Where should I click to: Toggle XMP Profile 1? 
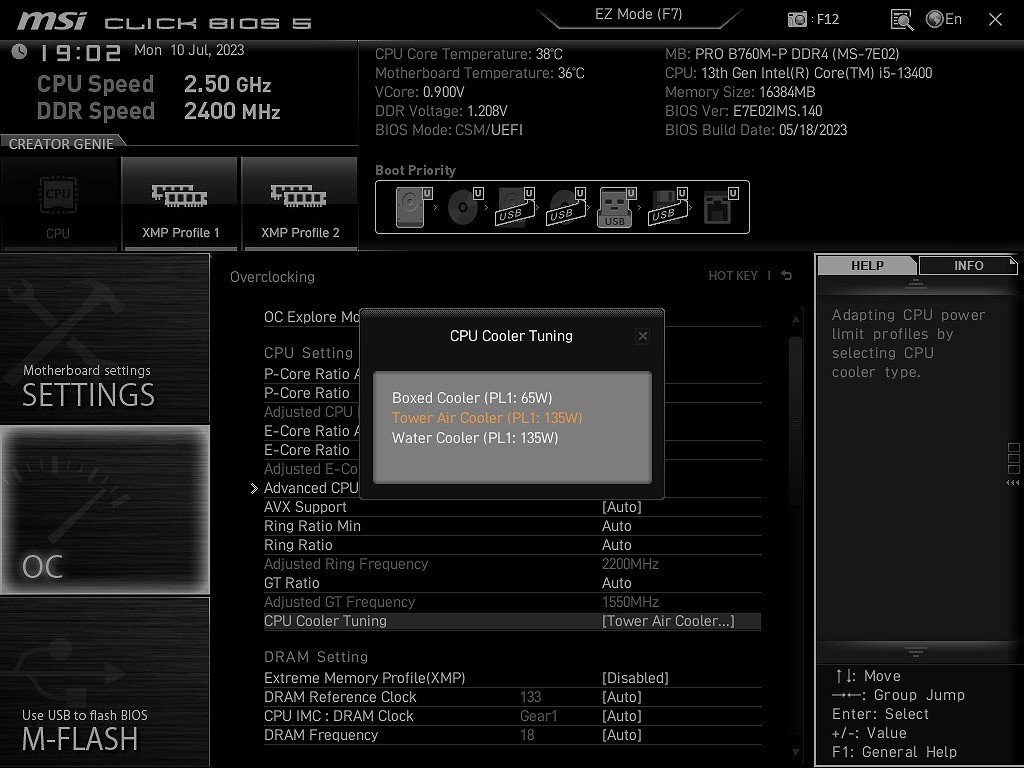(180, 204)
